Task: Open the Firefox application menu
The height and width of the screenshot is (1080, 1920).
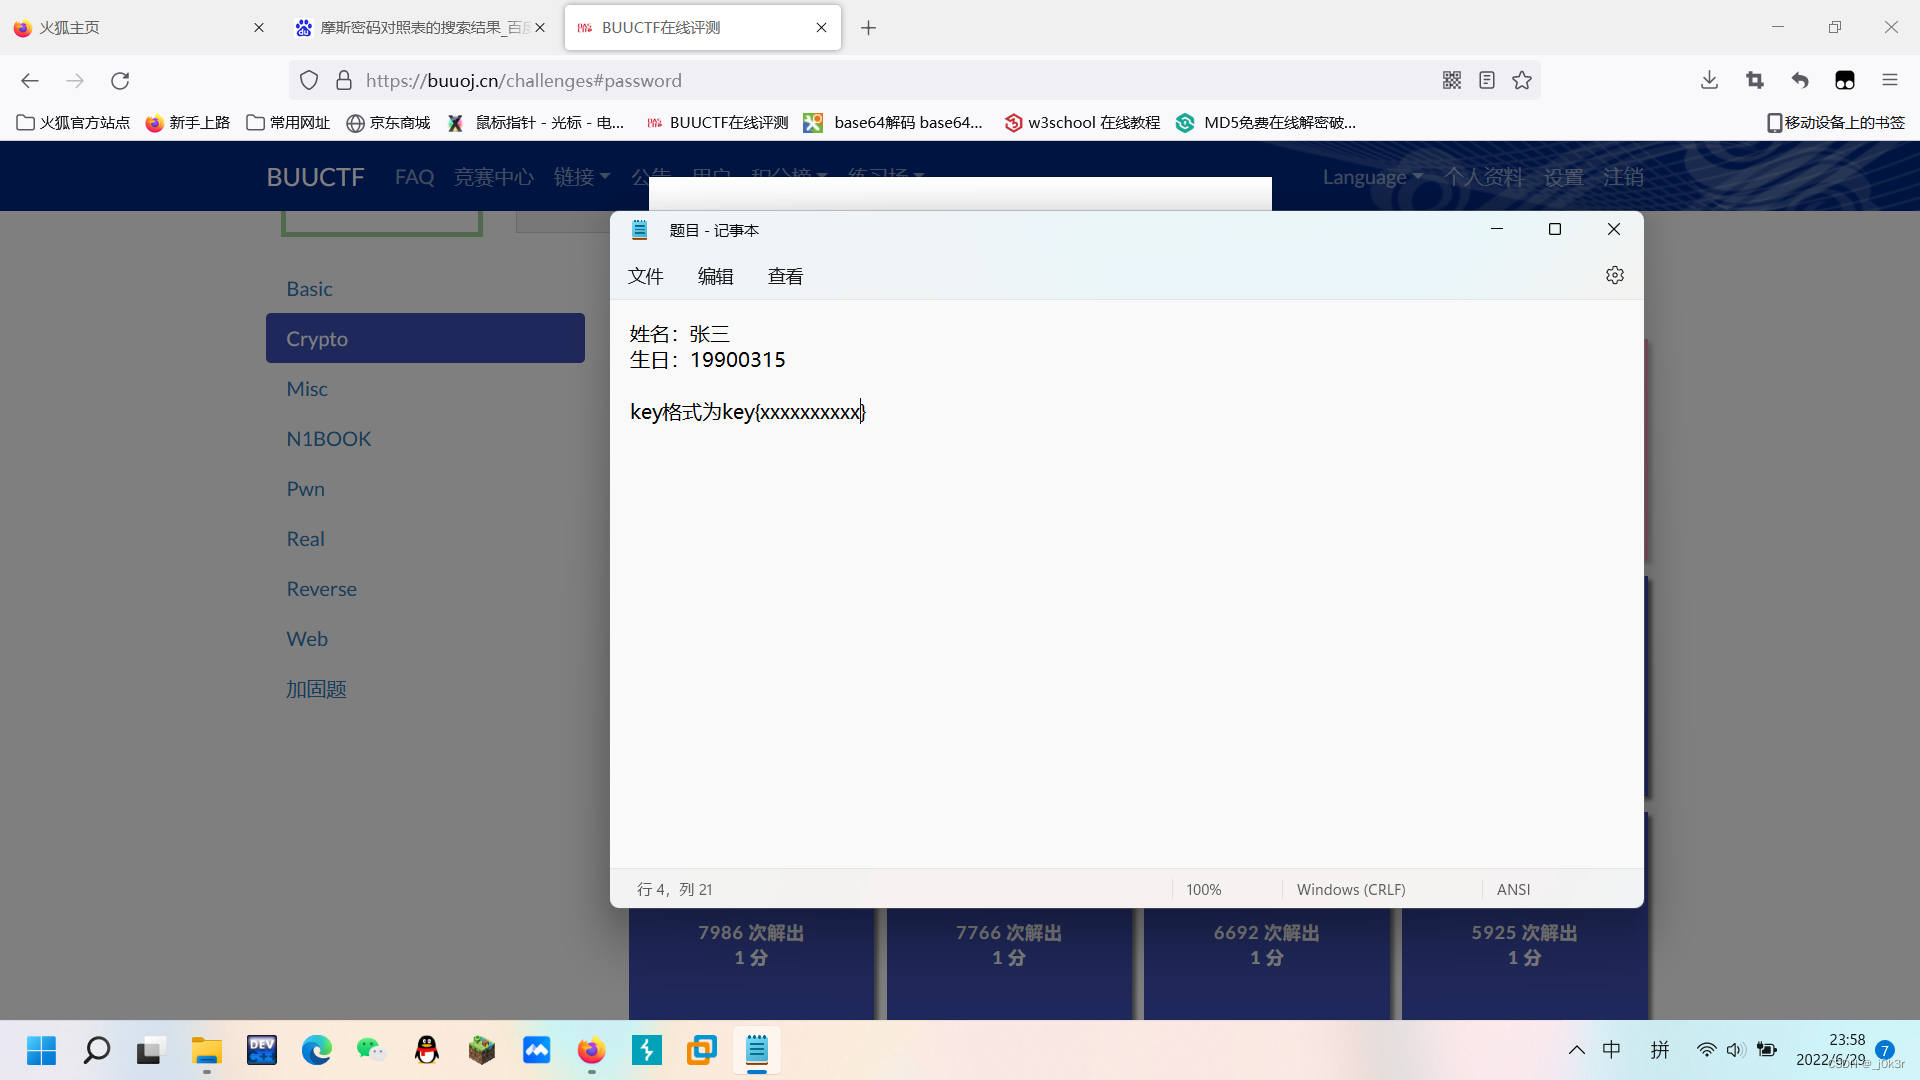Action: tap(1891, 80)
